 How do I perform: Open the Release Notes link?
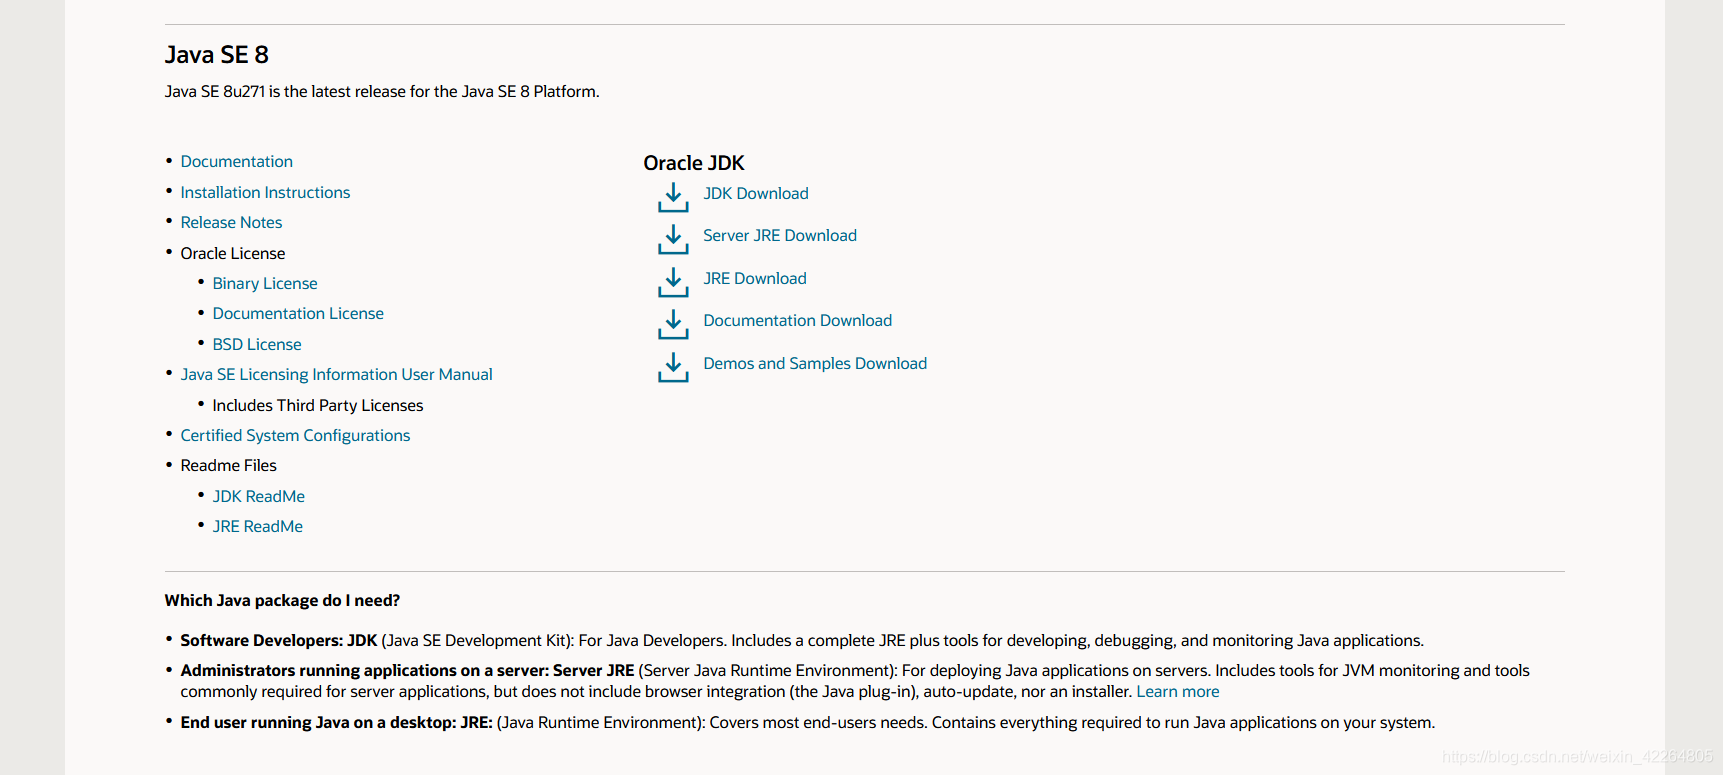click(x=231, y=222)
